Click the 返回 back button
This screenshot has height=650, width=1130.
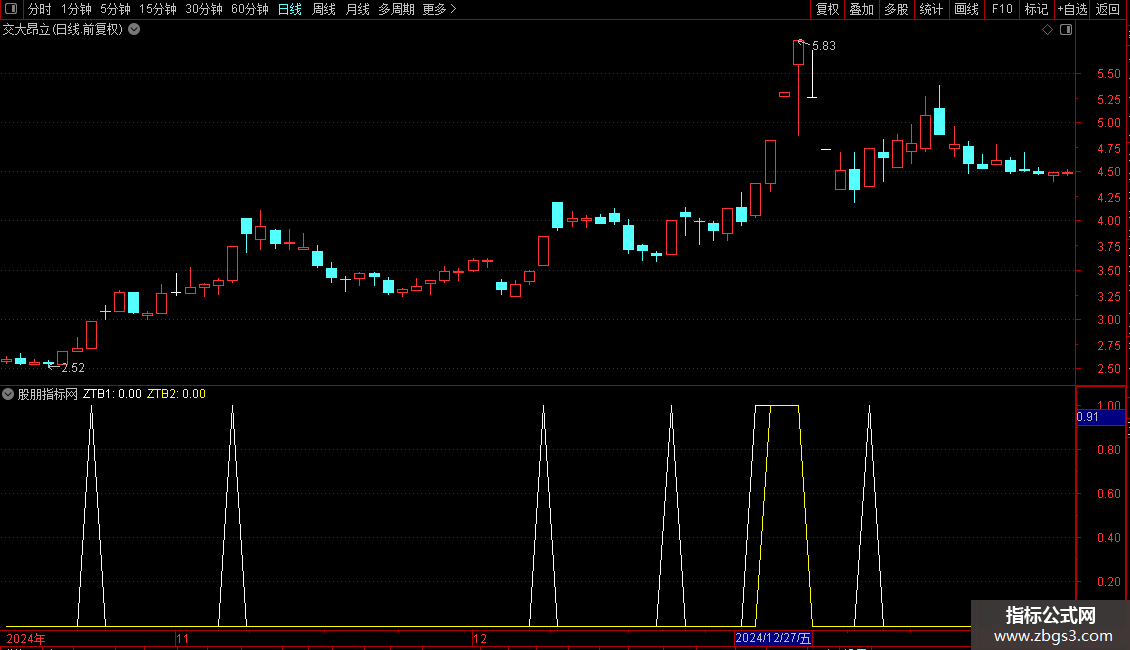tap(1108, 9)
